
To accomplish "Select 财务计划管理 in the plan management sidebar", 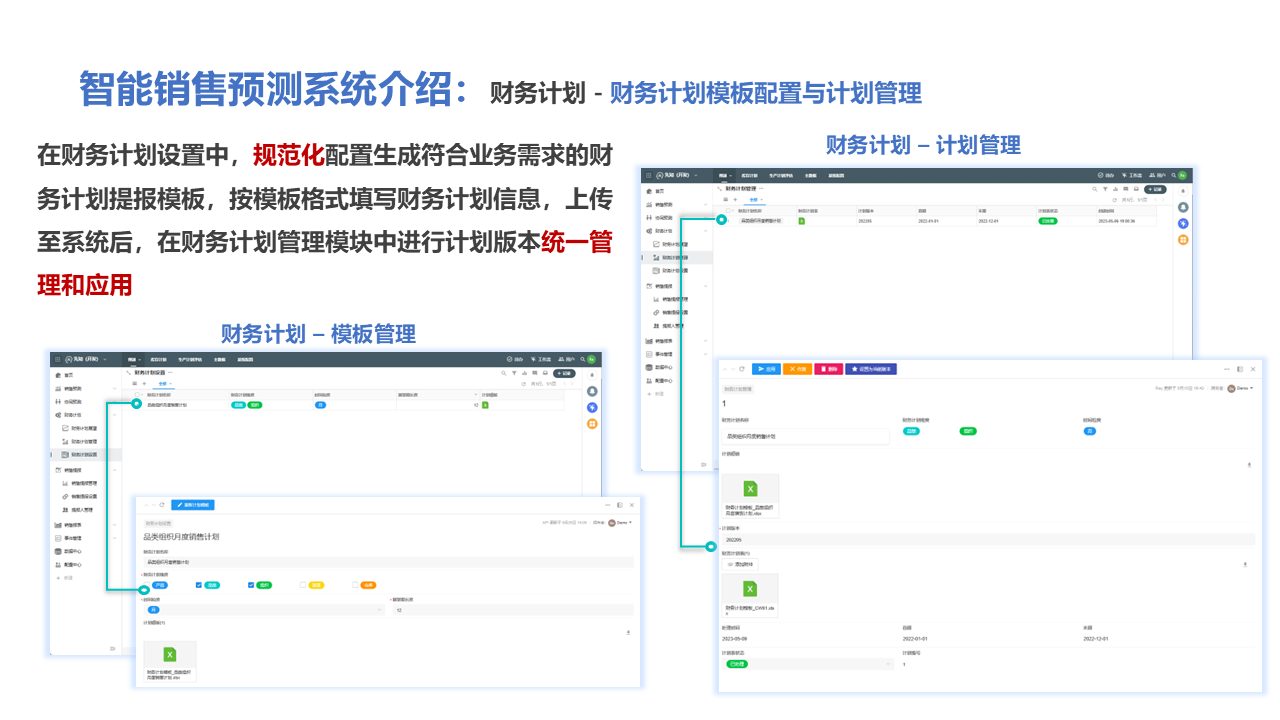I will click(676, 257).
